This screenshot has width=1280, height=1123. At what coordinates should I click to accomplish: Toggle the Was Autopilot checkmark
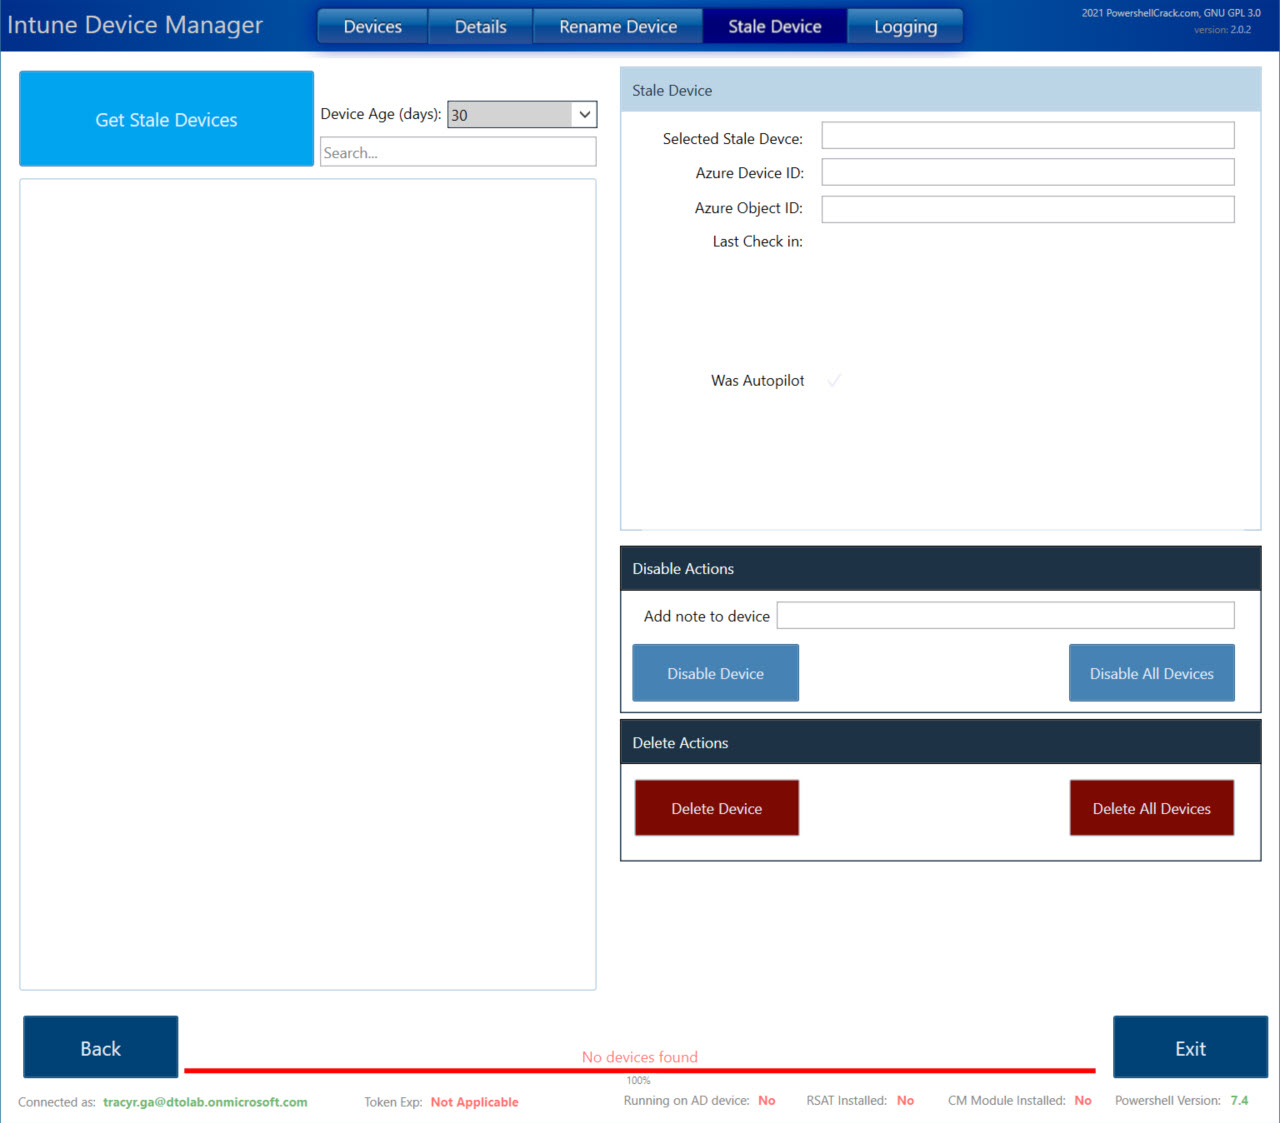834,380
